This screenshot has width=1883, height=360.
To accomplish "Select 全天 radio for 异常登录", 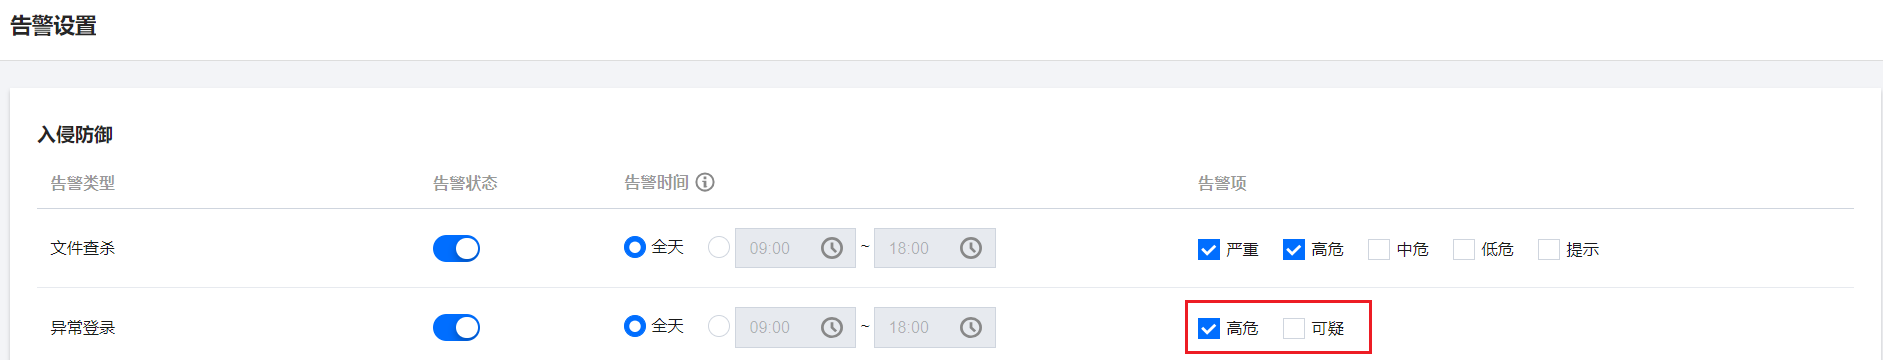I will click(634, 326).
